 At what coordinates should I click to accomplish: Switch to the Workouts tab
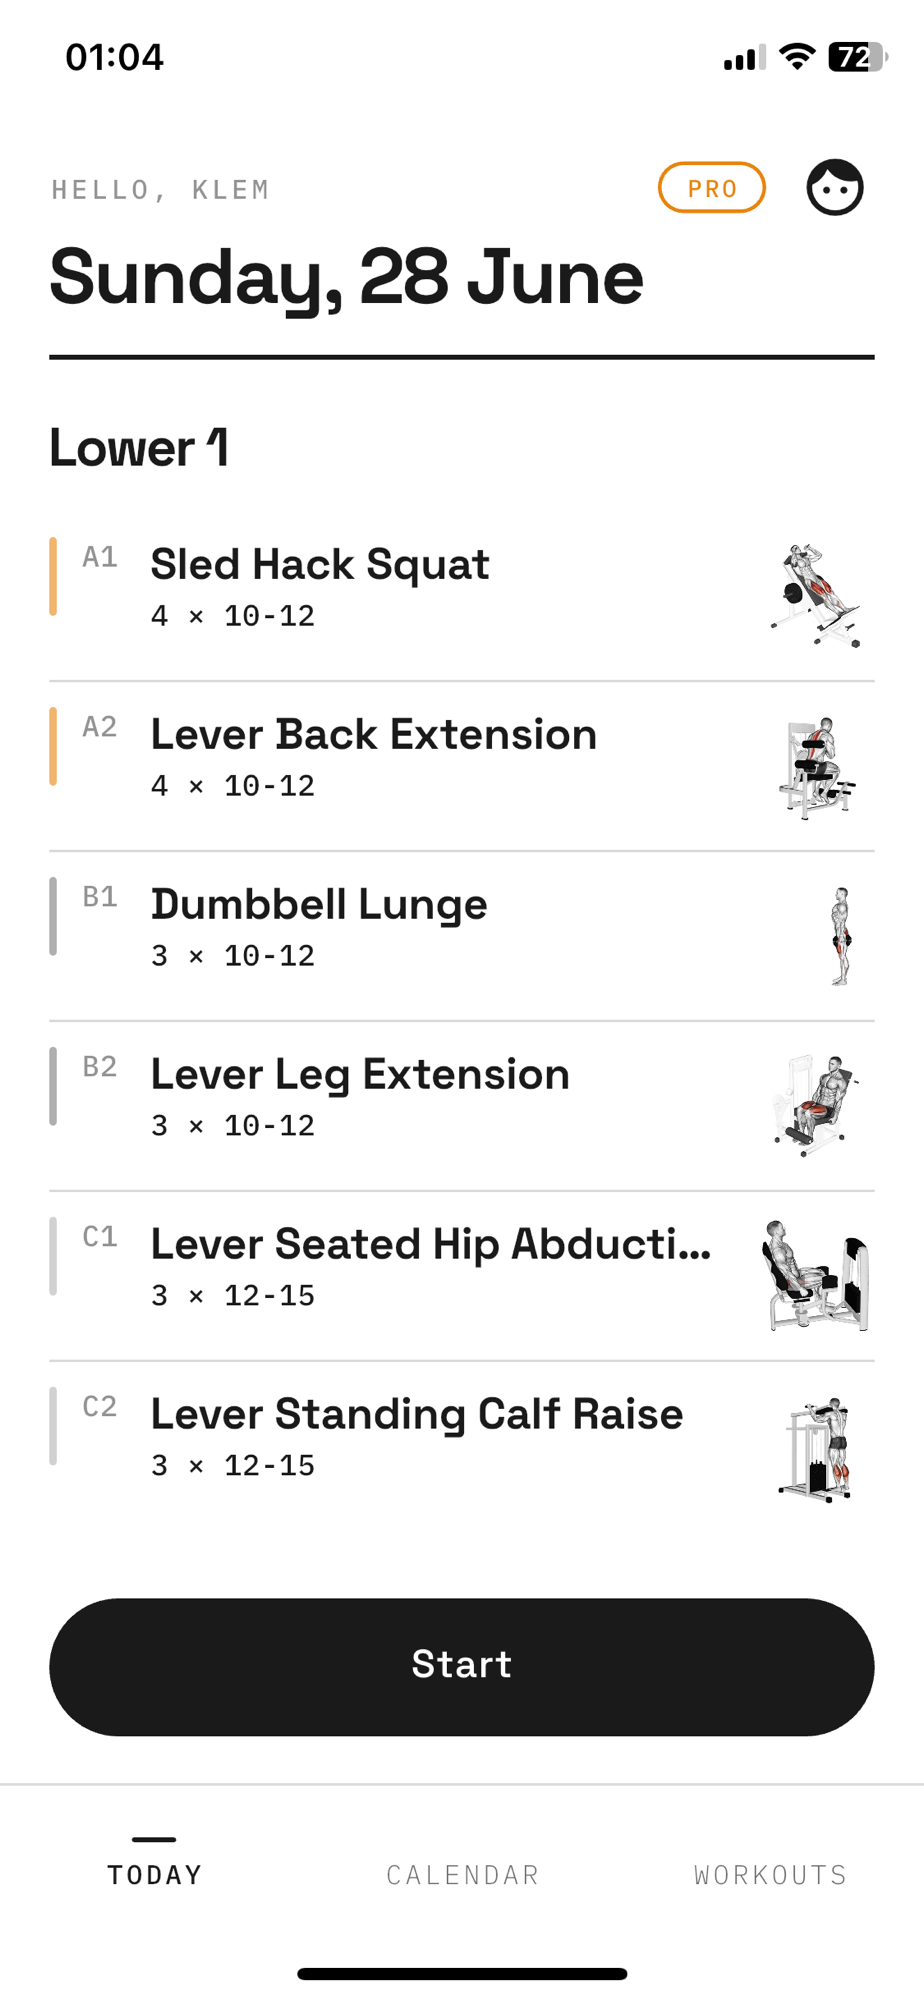click(x=770, y=1874)
